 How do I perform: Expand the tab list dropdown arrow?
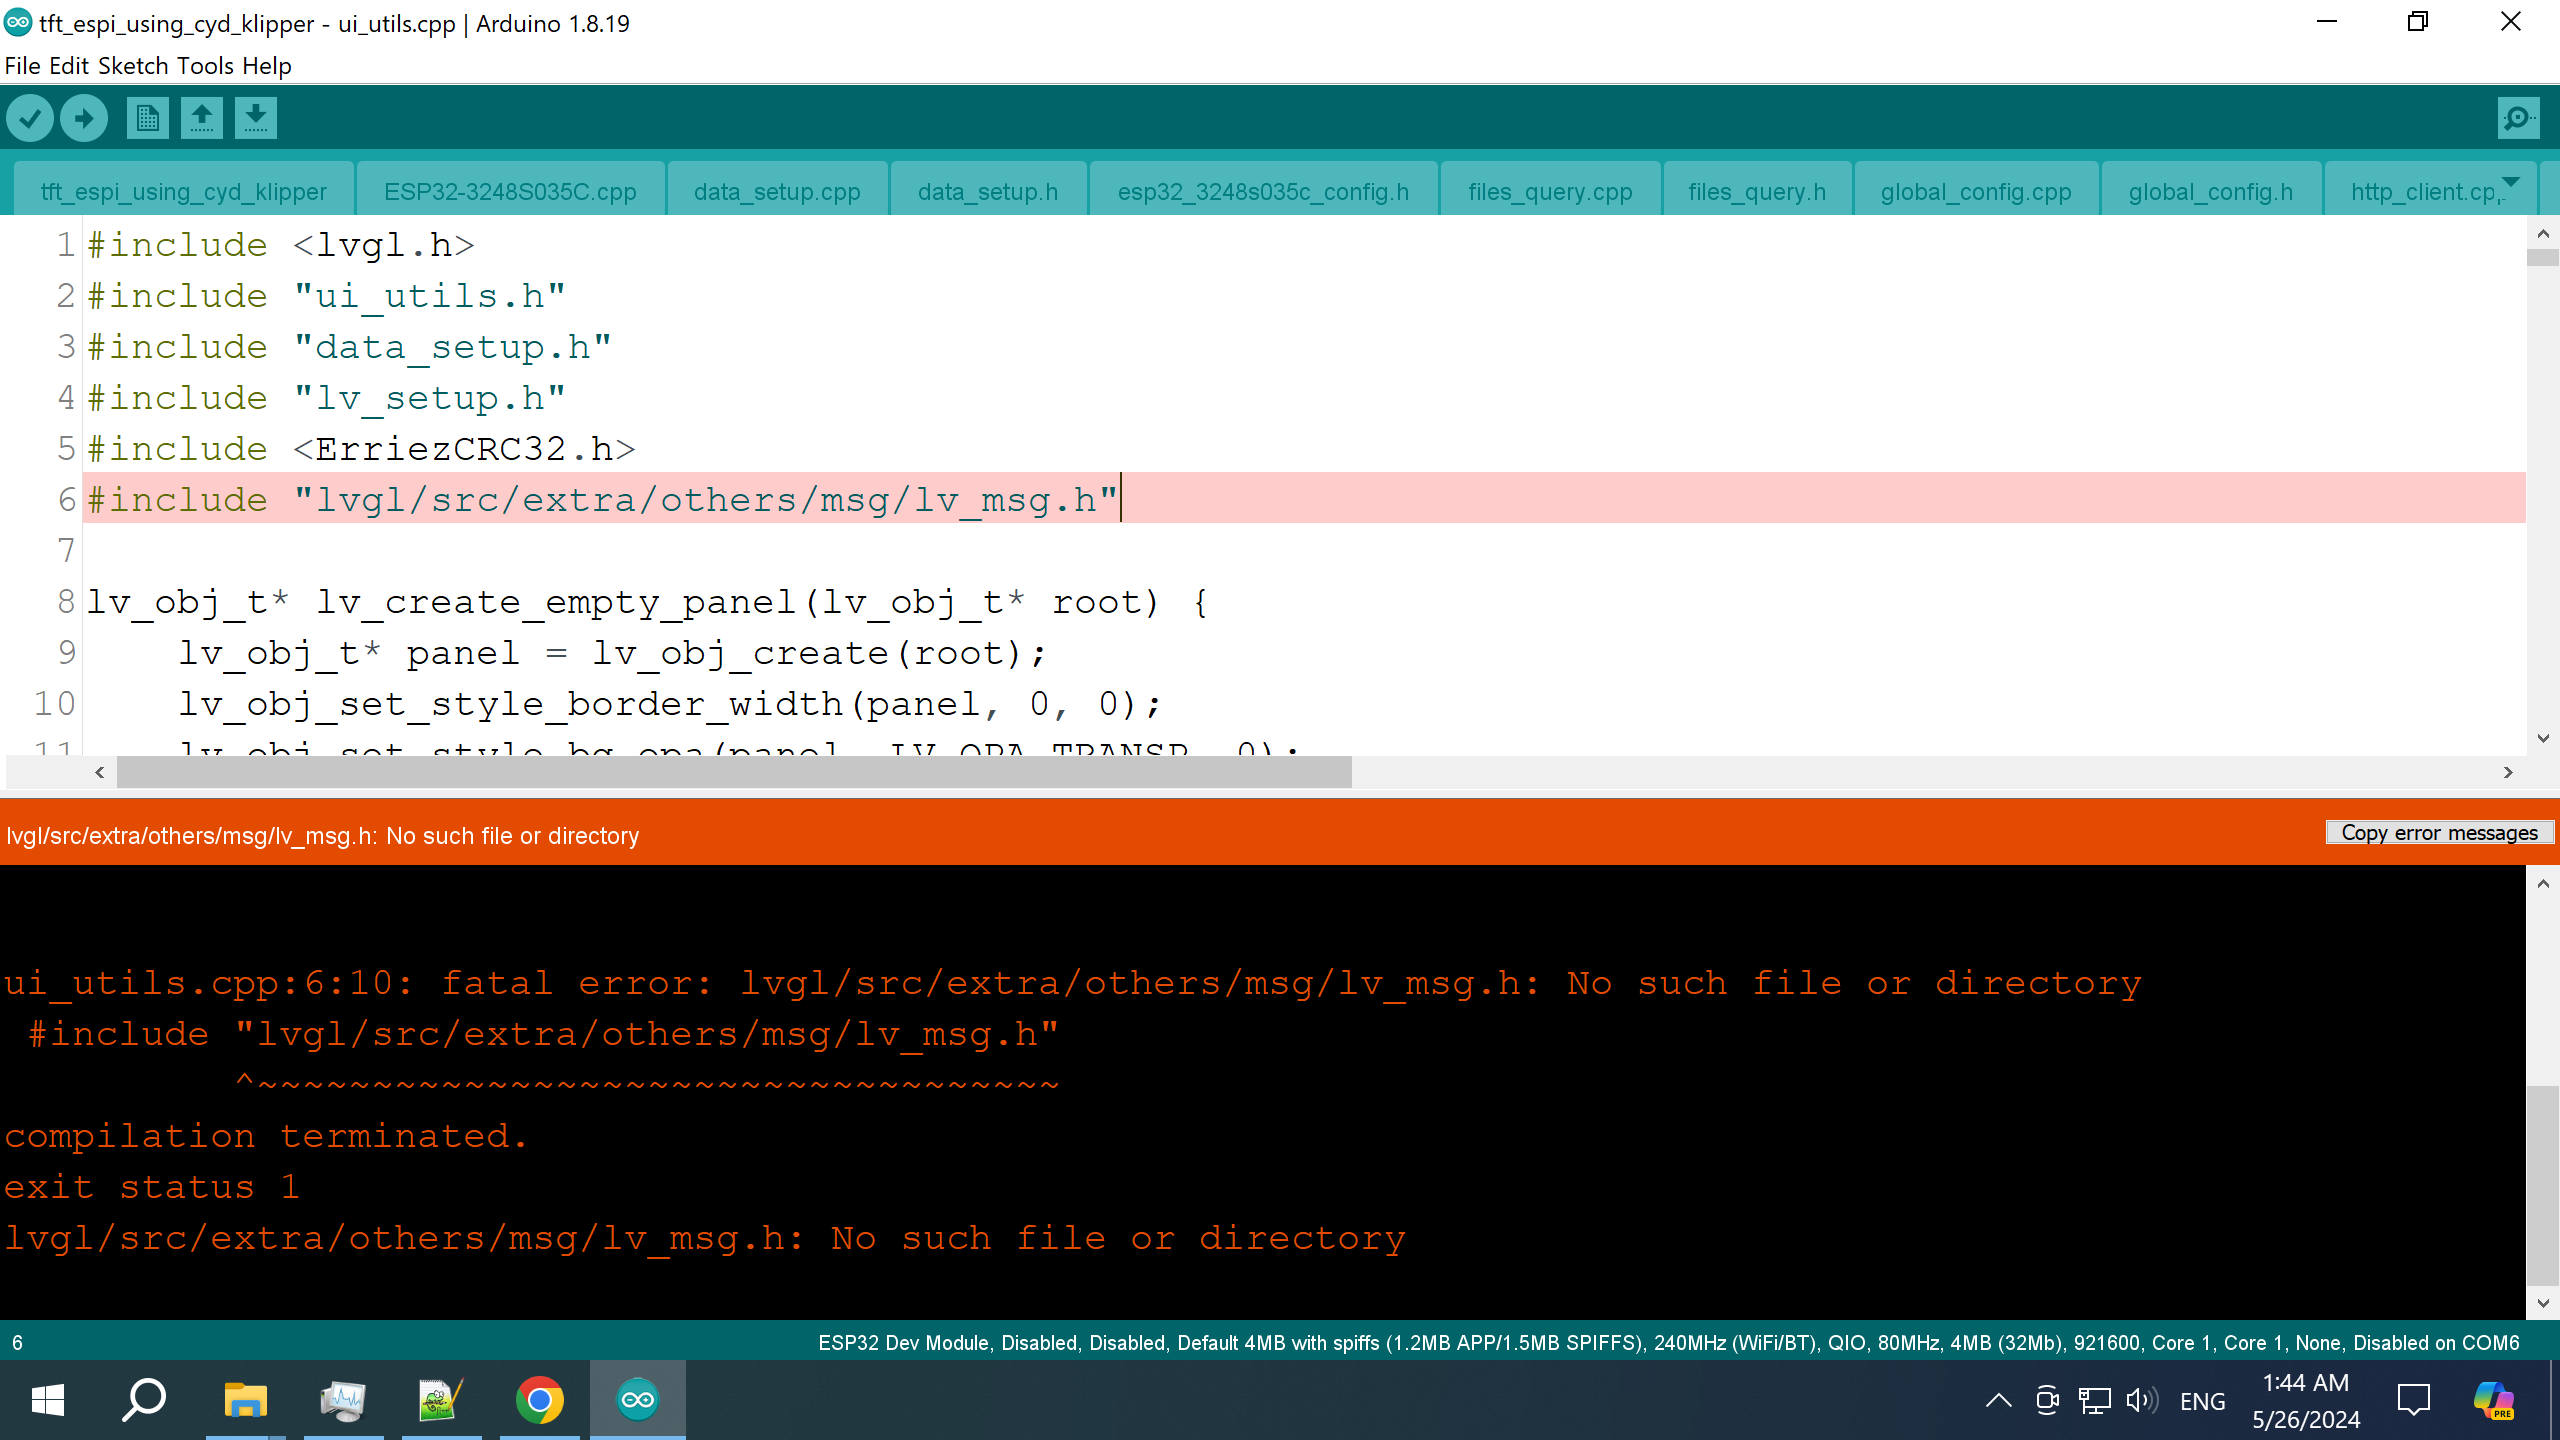2510,182
